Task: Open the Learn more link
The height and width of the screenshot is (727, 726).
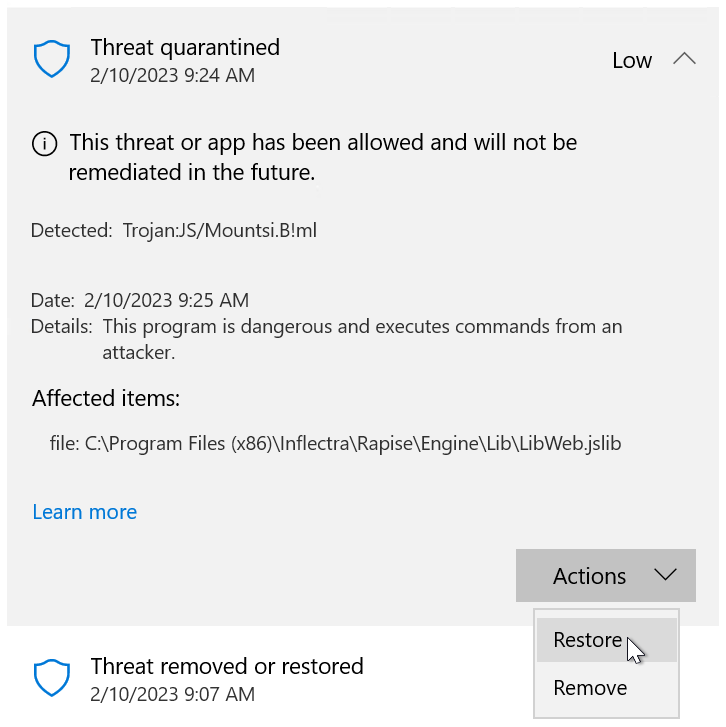Action: 85,512
